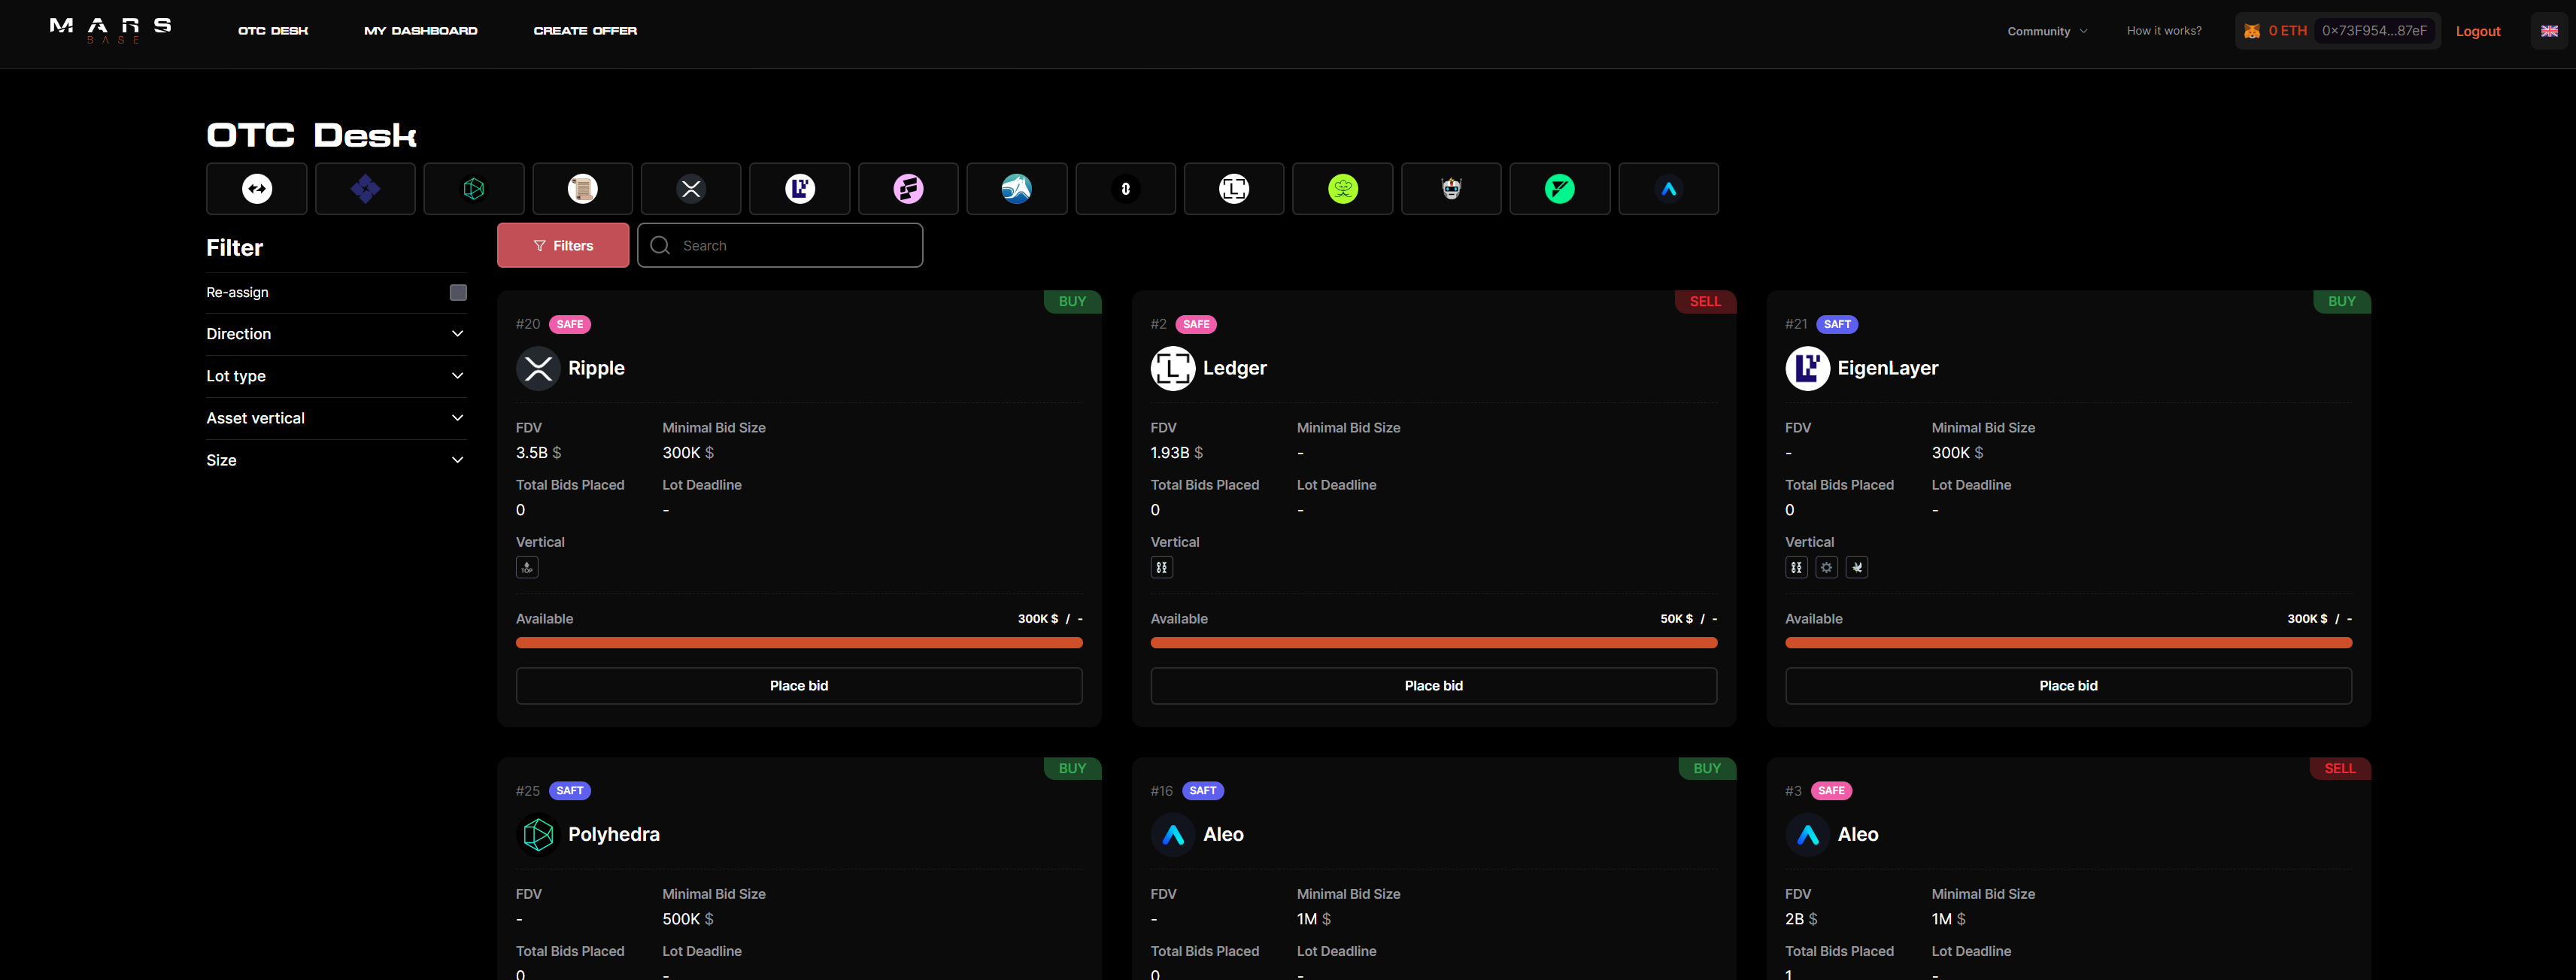2576x980 pixels.
Task: Click the SAFT badge on lot #16
Action: click(1203, 791)
